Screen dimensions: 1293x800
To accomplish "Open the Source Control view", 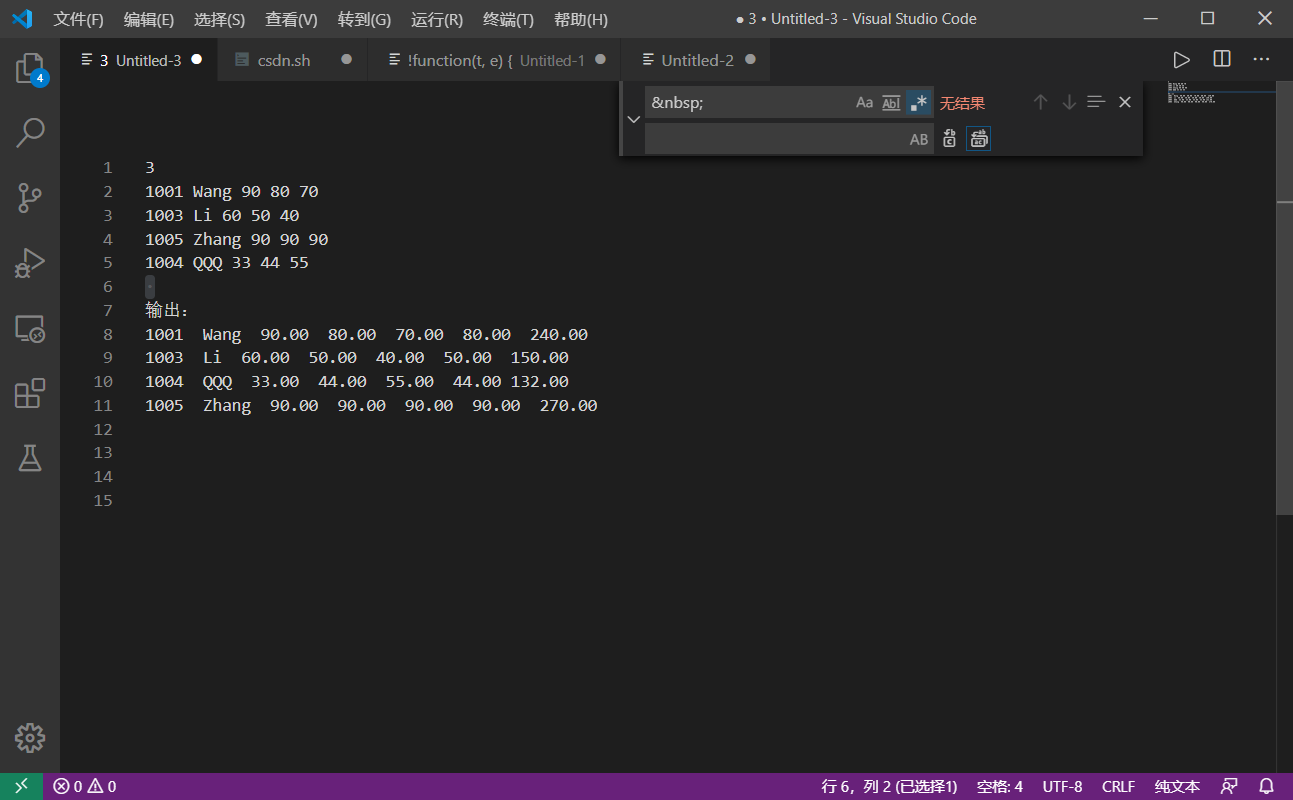I will (x=30, y=197).
